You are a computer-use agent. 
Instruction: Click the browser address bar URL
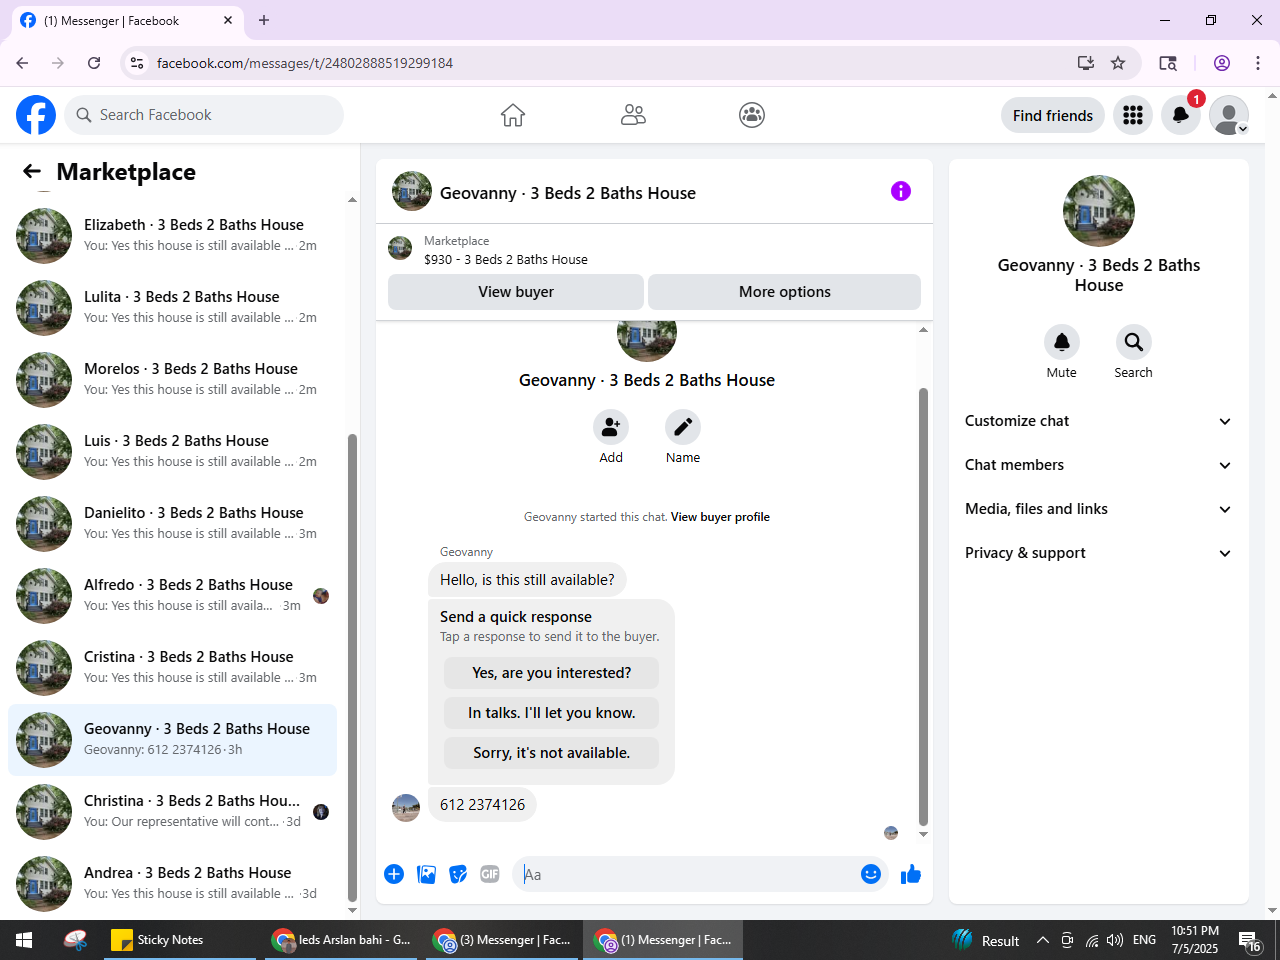tap(305, 63)
